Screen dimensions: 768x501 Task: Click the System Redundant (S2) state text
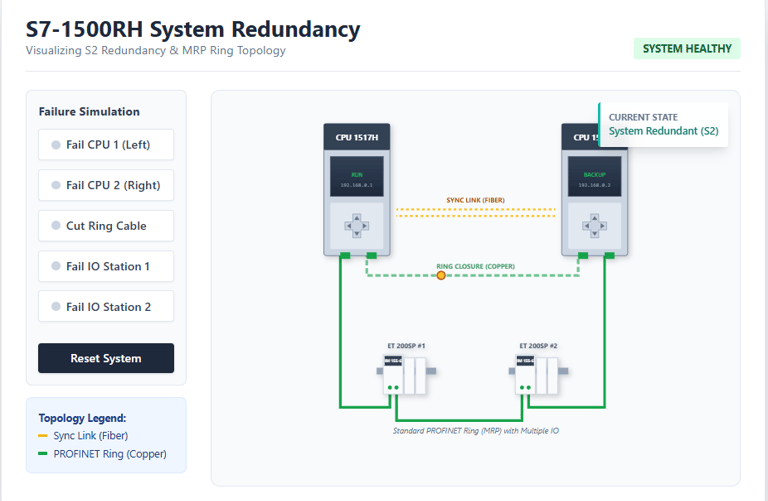click(663, 131)
